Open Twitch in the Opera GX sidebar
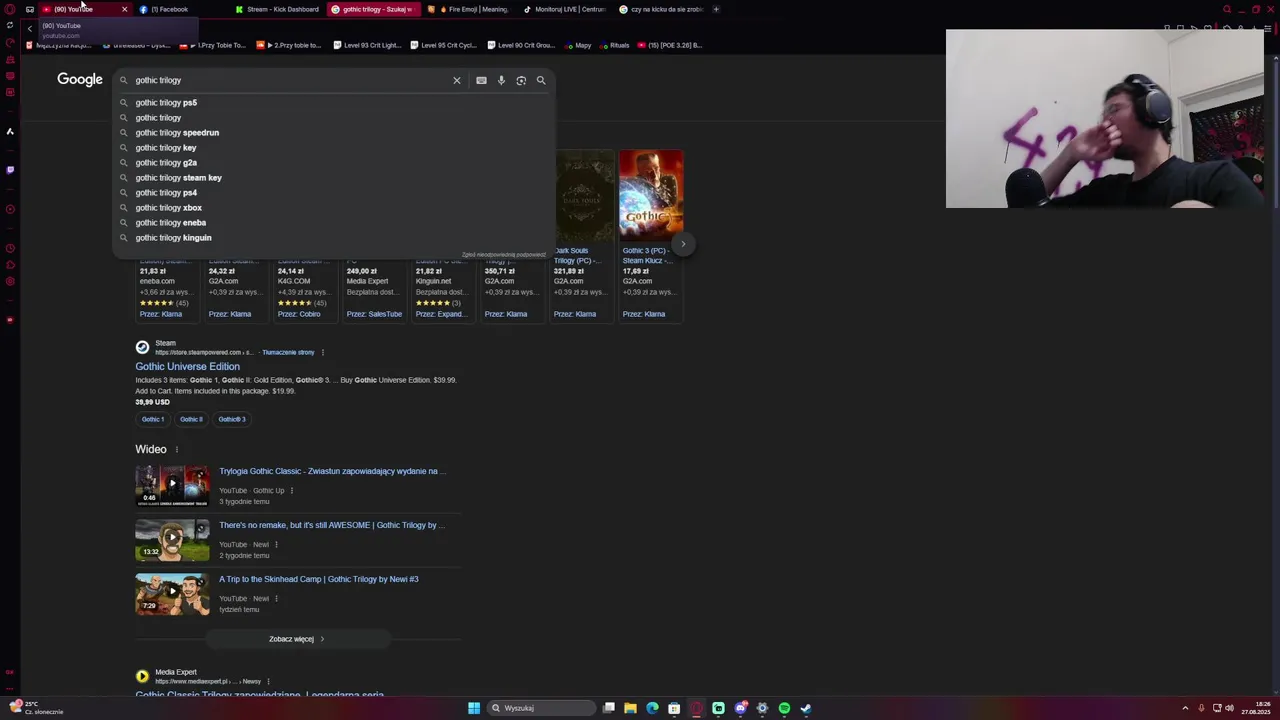Screen dimensions: 1280x720 pyautogui.click(x=10, y=169)
